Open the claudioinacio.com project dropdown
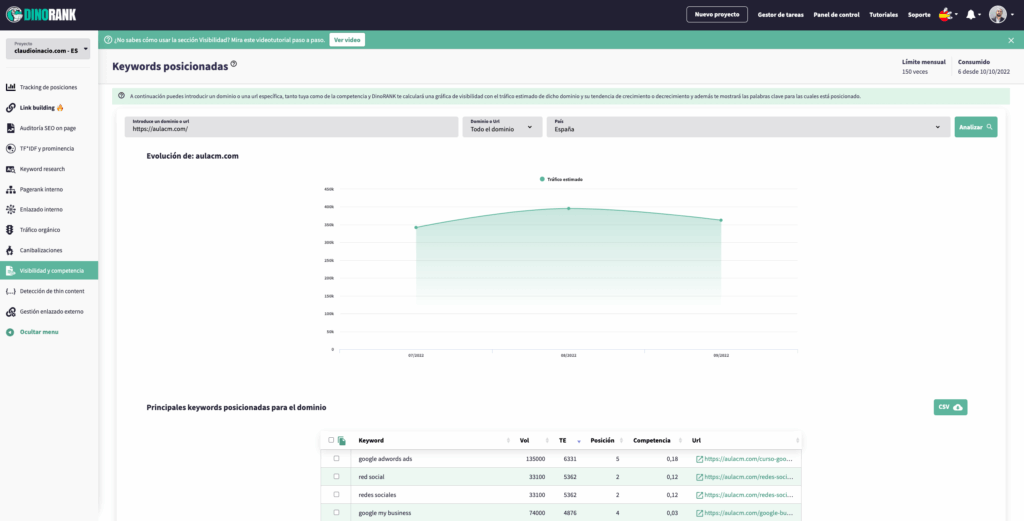 48,48
